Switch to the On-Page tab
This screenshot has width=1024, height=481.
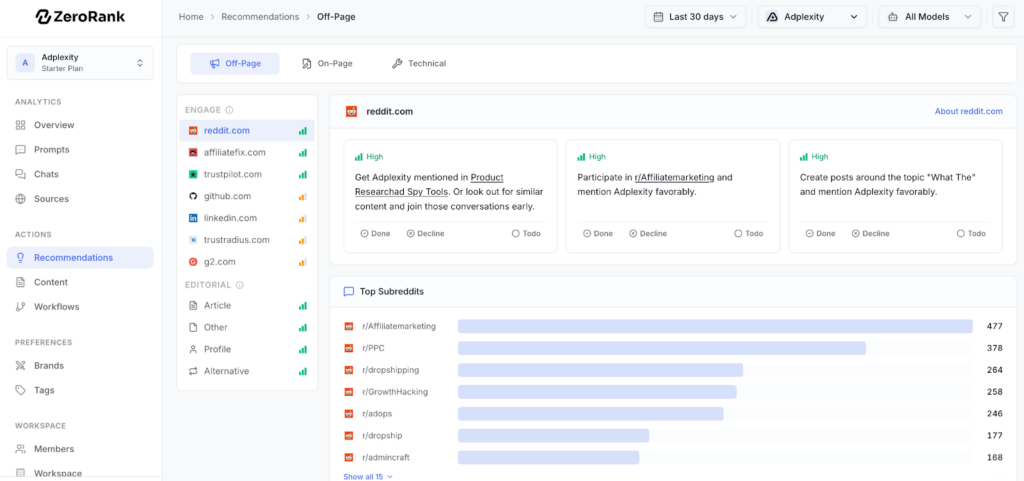click(327, 64)
